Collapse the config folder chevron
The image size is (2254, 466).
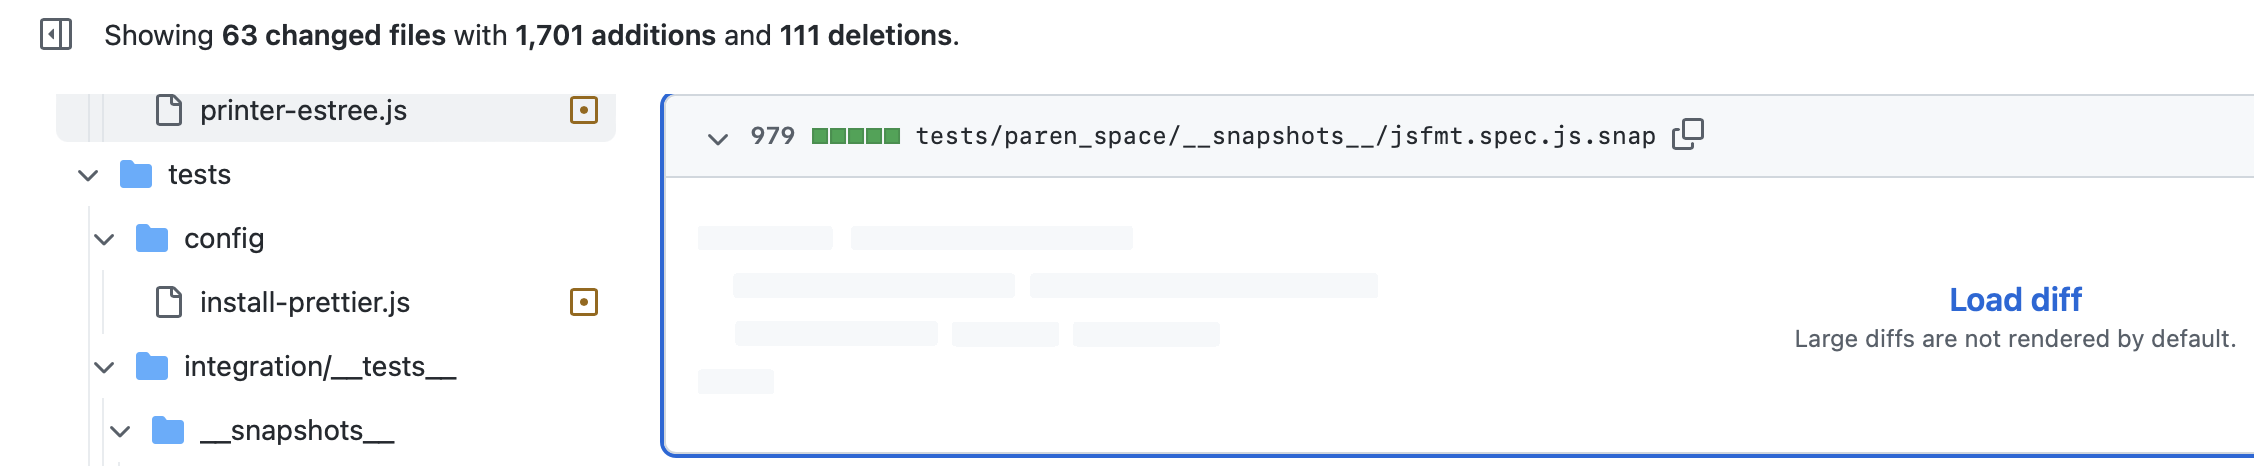click(104, 239)
